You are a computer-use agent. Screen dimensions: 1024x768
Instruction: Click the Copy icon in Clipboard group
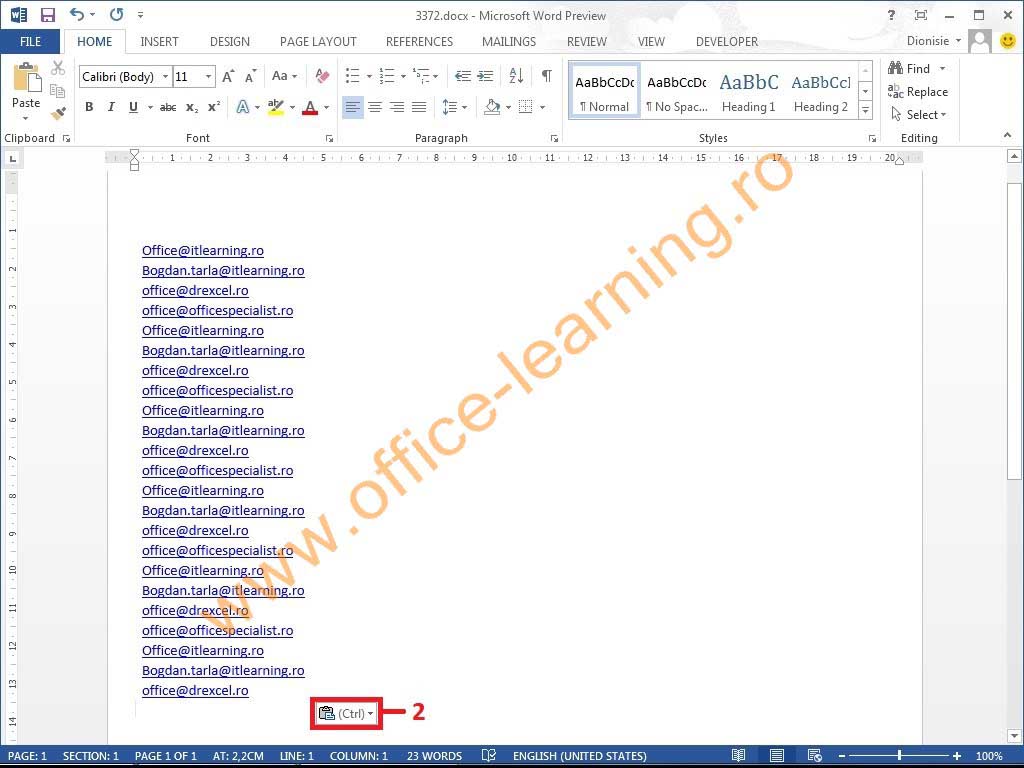click(x=58, y=91)
